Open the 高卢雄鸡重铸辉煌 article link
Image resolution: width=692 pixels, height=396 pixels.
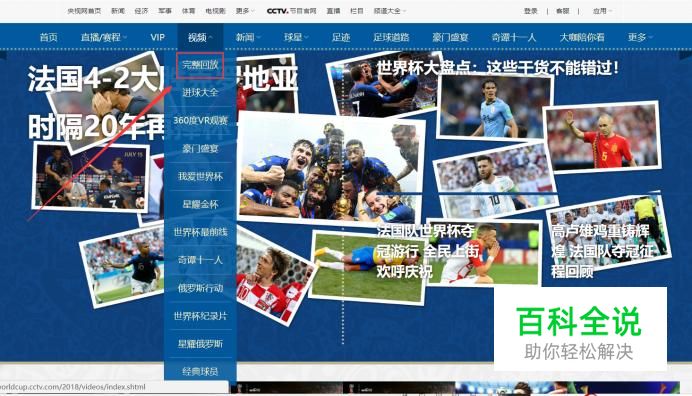(x=601, y=251)
